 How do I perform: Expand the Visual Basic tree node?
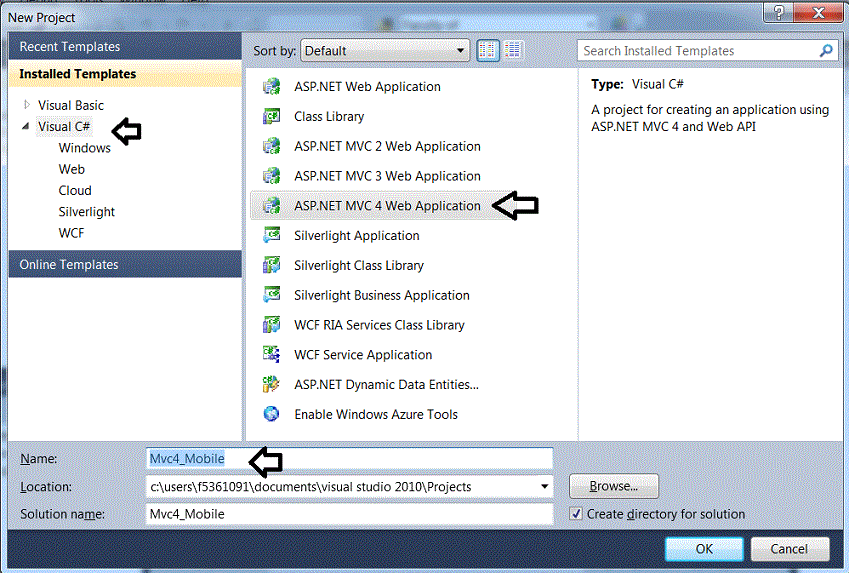27,105
